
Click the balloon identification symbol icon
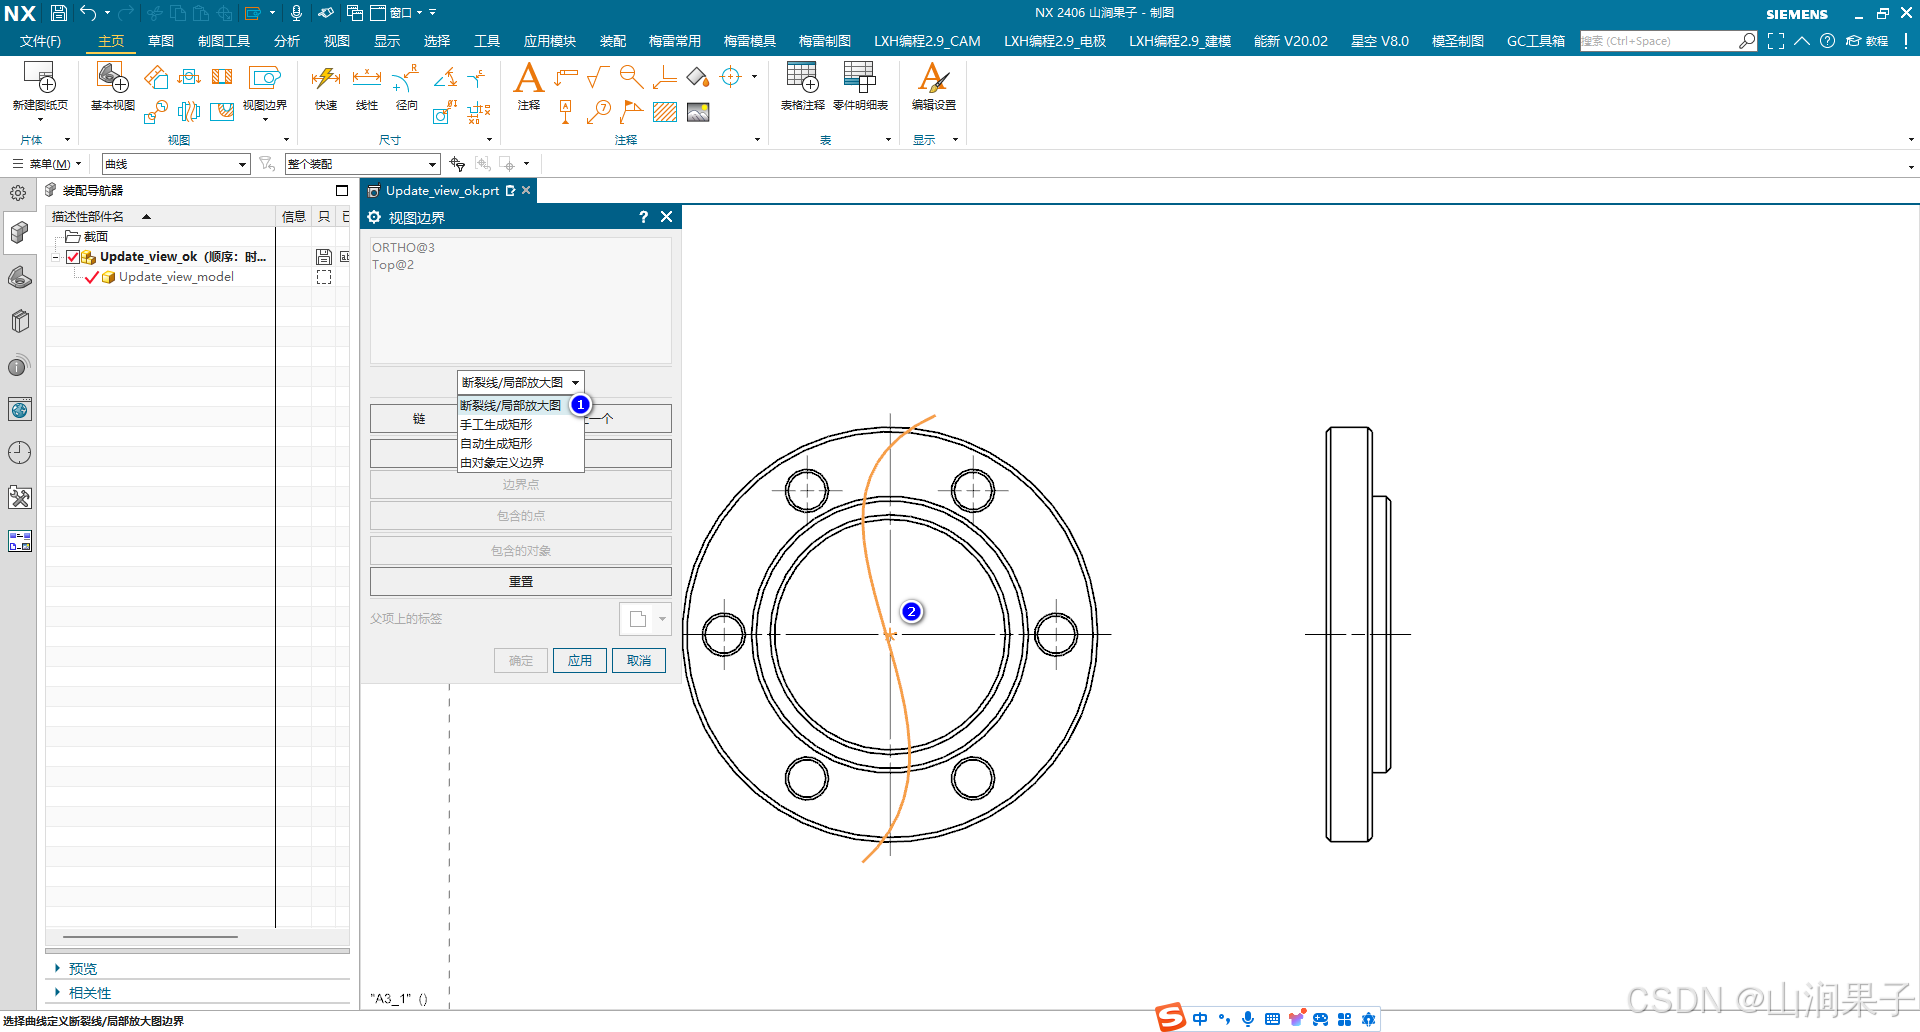pos(598,112)
